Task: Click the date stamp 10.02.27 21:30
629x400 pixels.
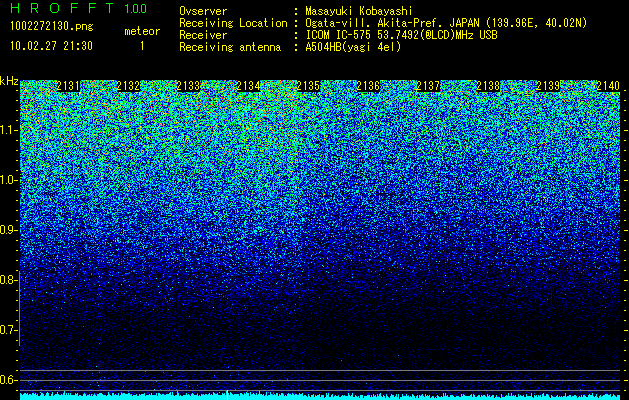Action: coord(51,46)
